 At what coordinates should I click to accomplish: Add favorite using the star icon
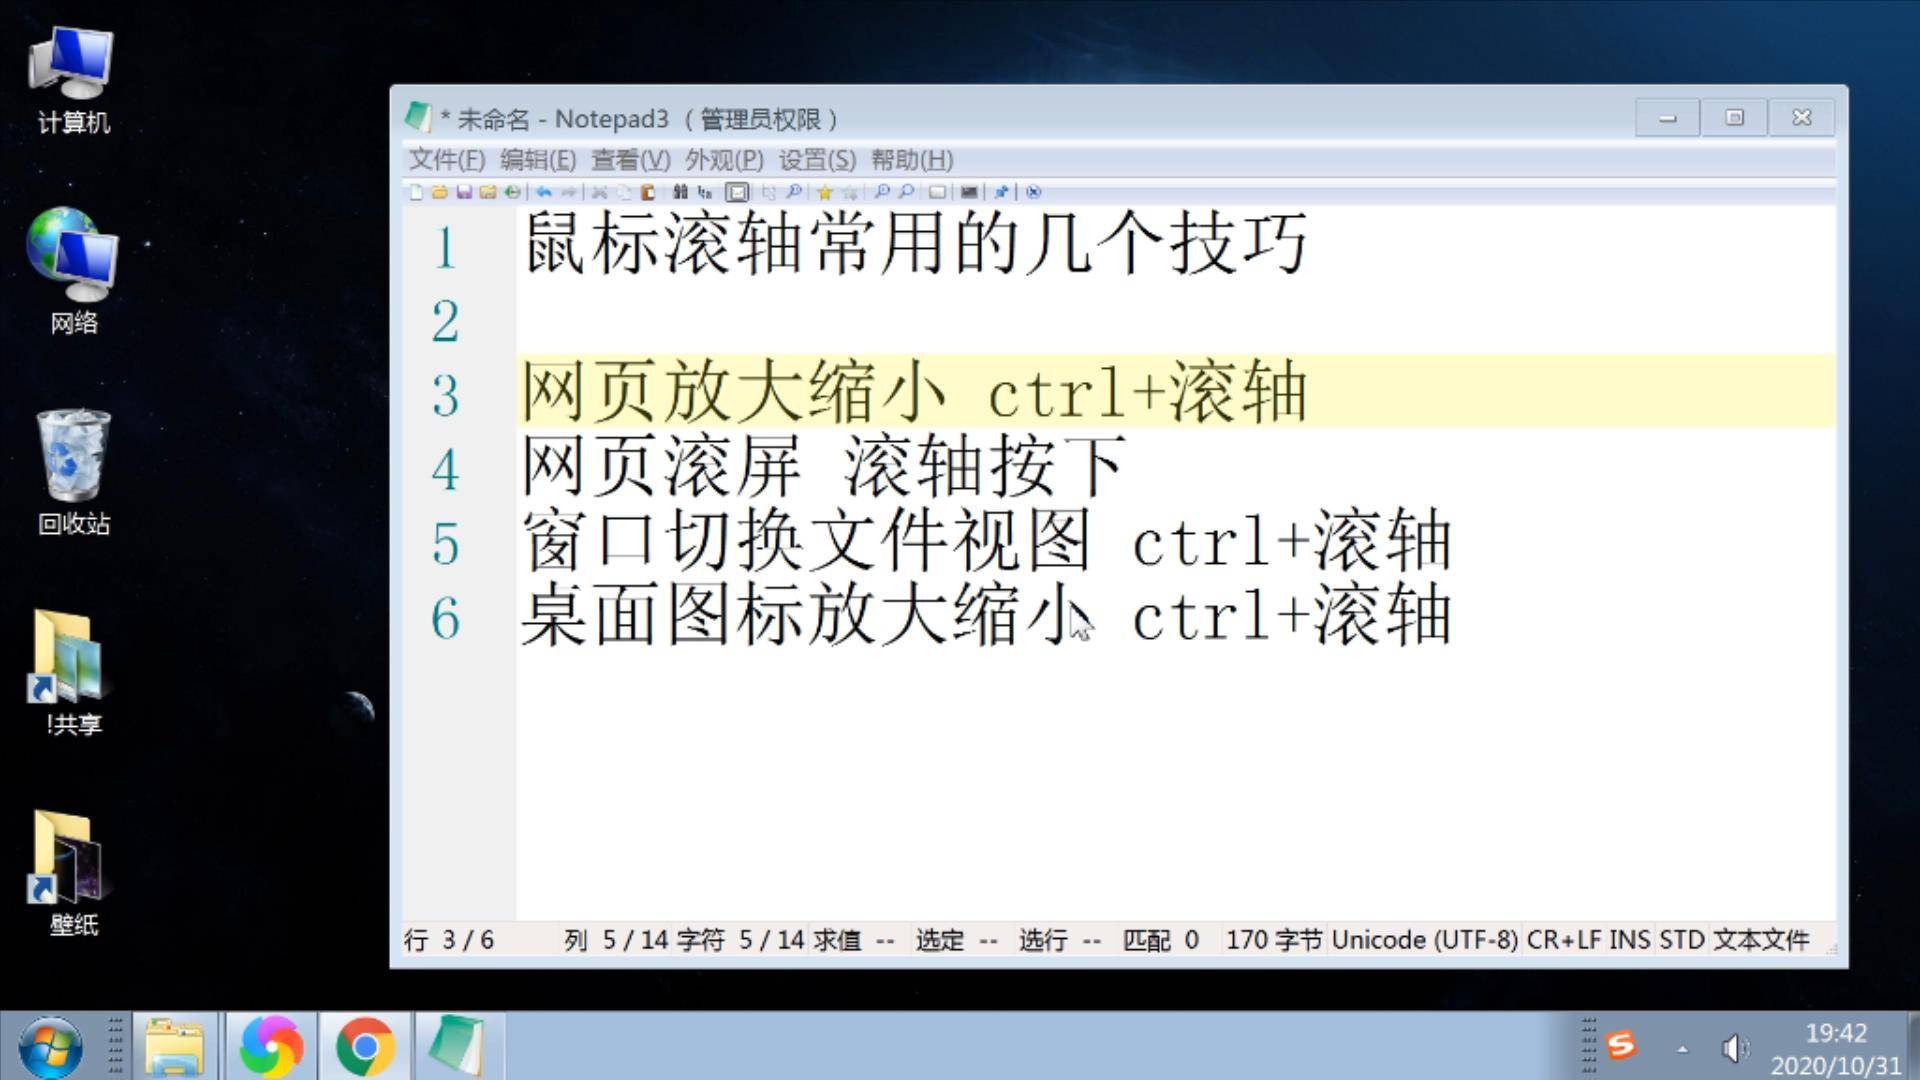pyautogui.click(x=823, y=191)
